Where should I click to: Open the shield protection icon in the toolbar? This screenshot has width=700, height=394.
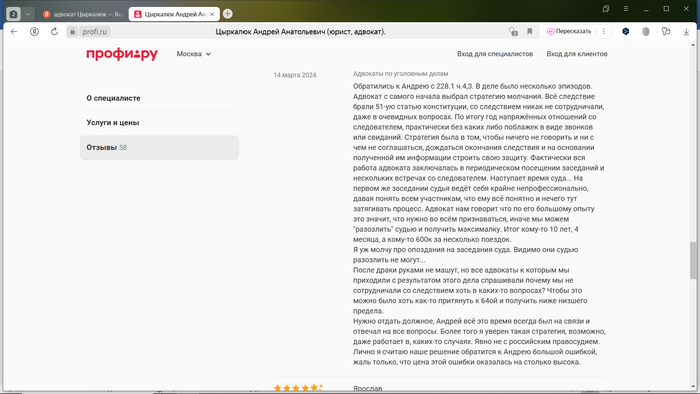pos(646,32)
